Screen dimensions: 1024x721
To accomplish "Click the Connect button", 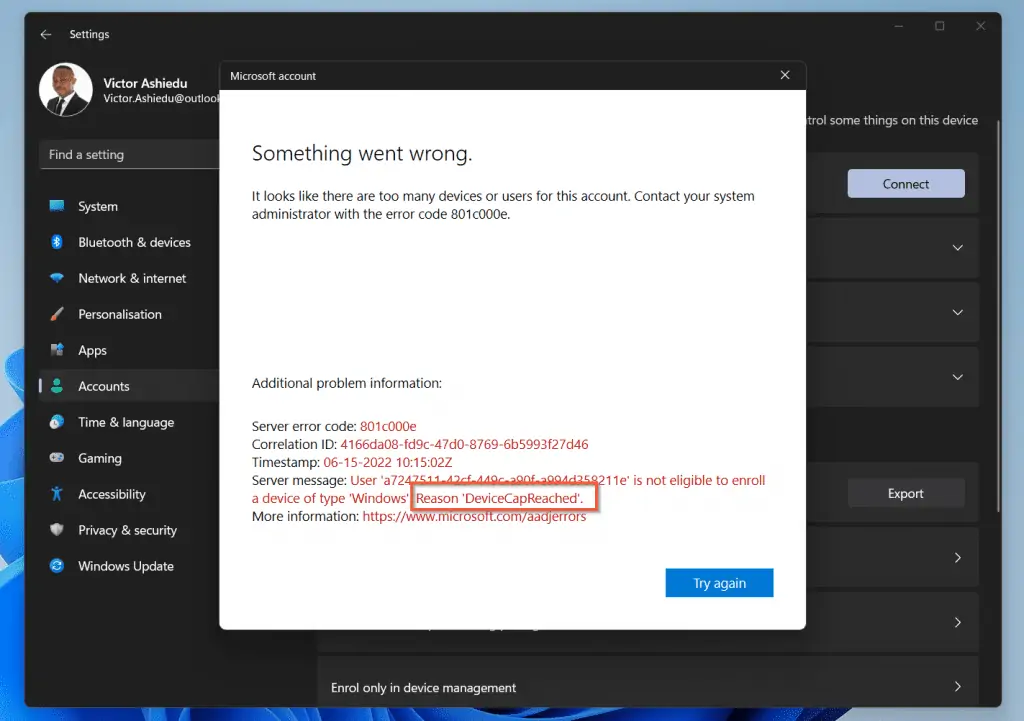I will pyautogui.click(x=906, y=184).
